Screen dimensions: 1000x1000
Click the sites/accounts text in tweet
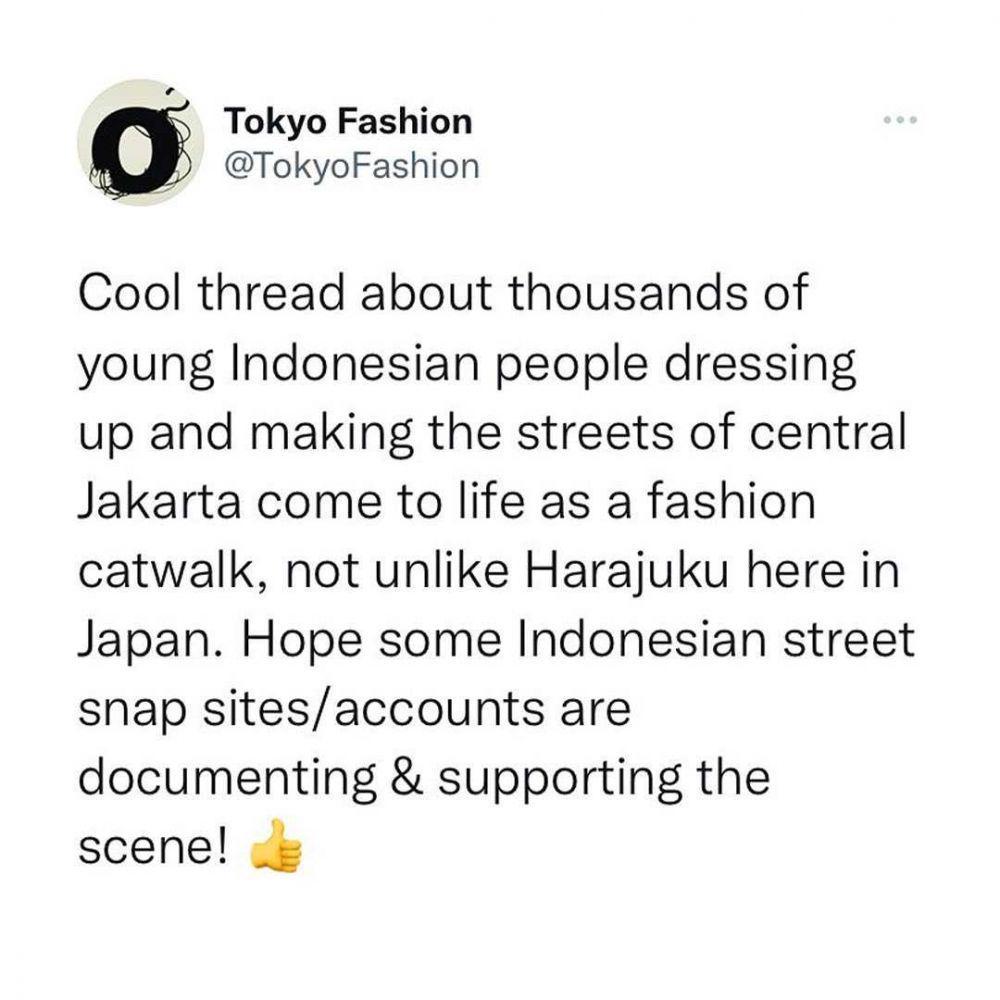point(417,710)
